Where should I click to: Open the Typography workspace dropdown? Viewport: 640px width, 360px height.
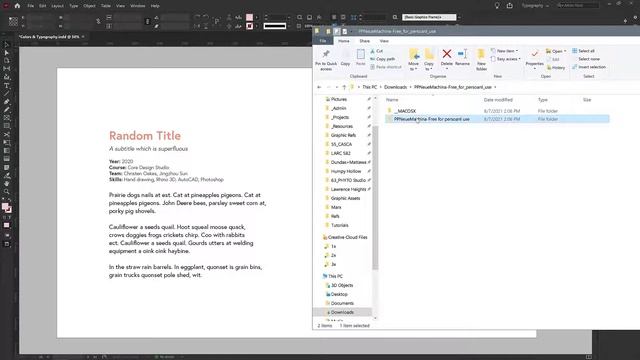coord(535,6)
